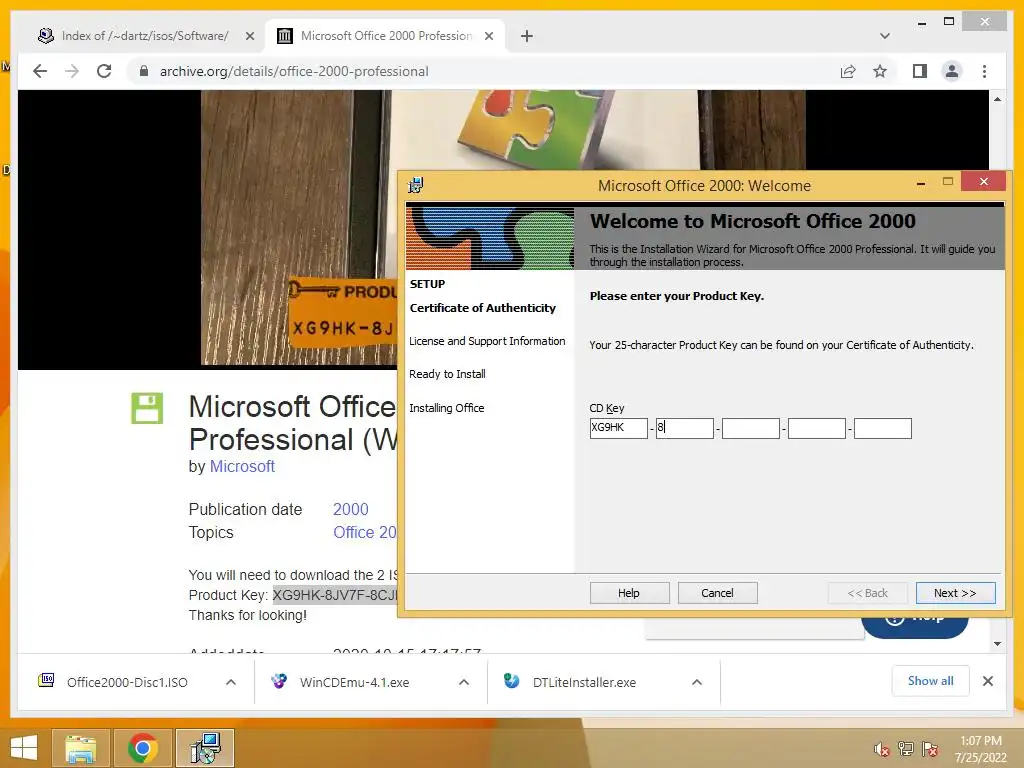The width and height of the screenshot is (1024, 768).
Task: Go back in Chrome browser history
Action: coord(40,71)
